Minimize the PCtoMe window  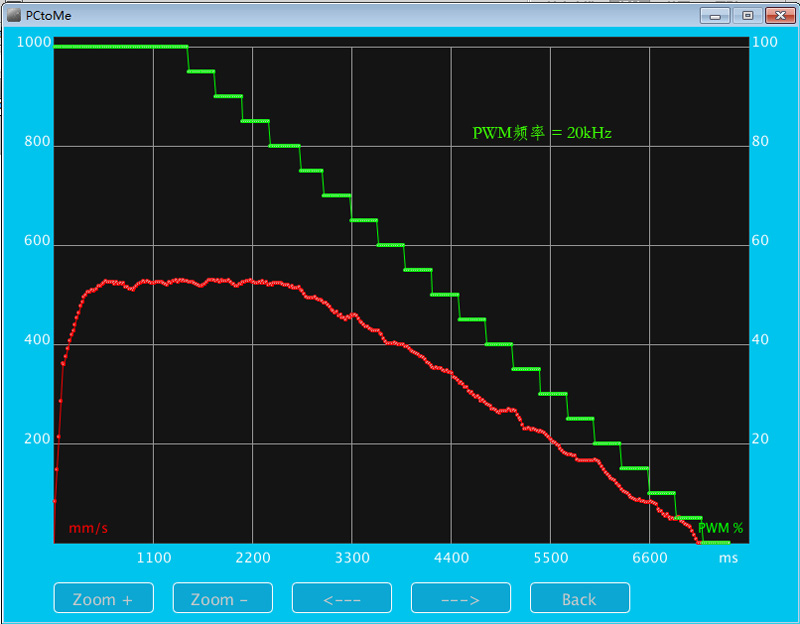tap(715, 16)
